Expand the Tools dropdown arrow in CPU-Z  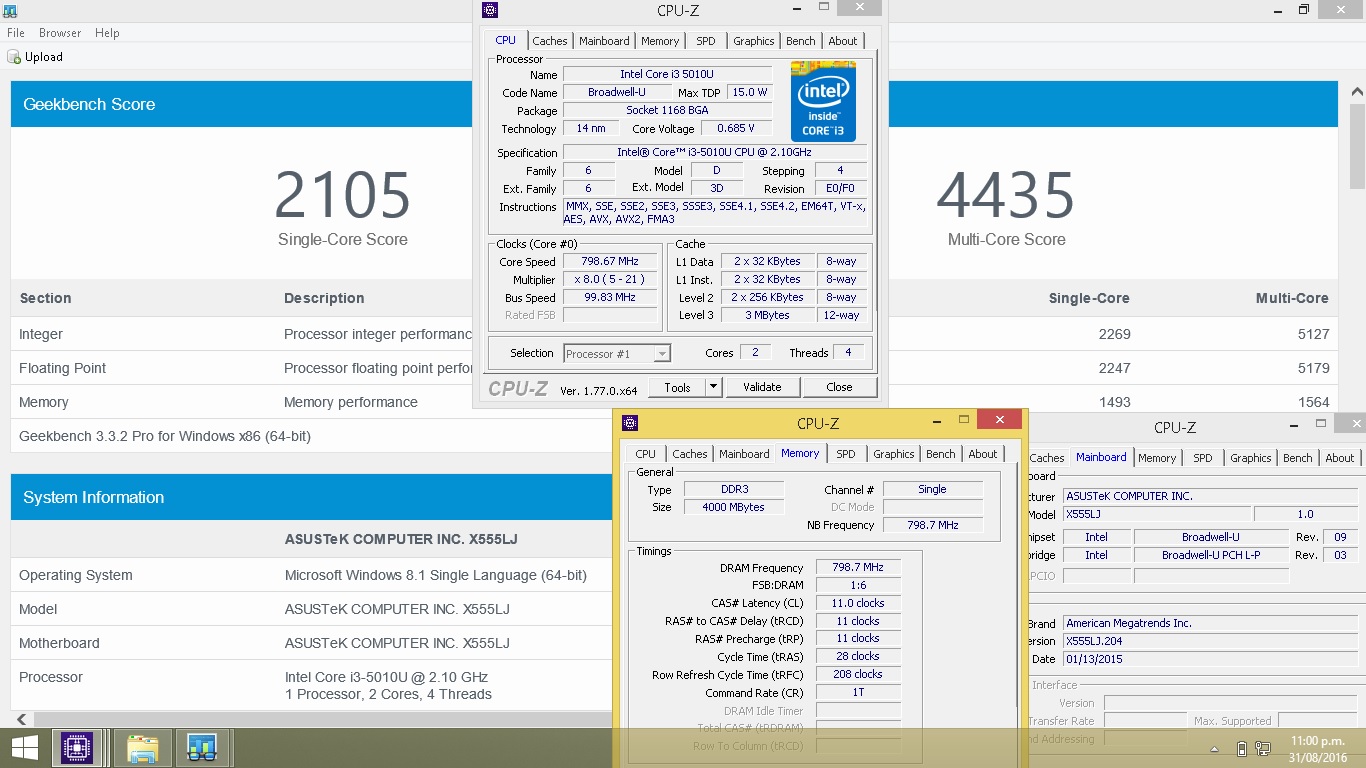tap(713, 387)
